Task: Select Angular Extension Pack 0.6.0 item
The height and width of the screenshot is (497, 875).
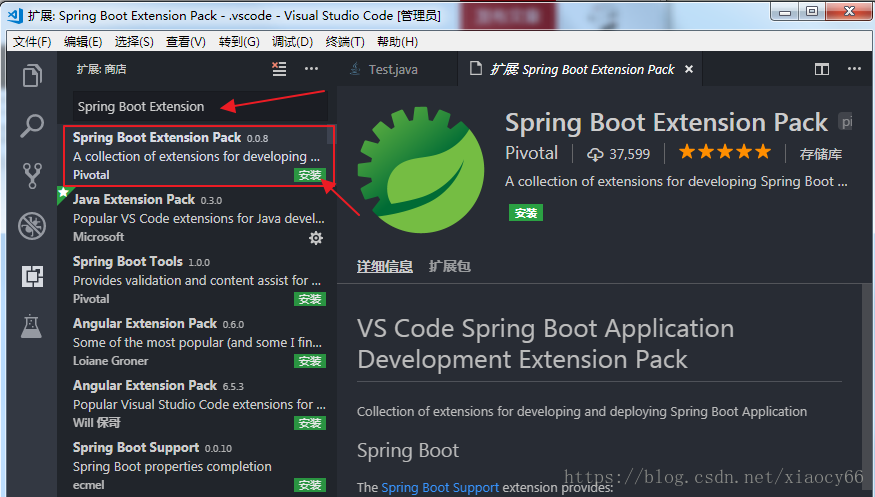Action: [196, 342]
